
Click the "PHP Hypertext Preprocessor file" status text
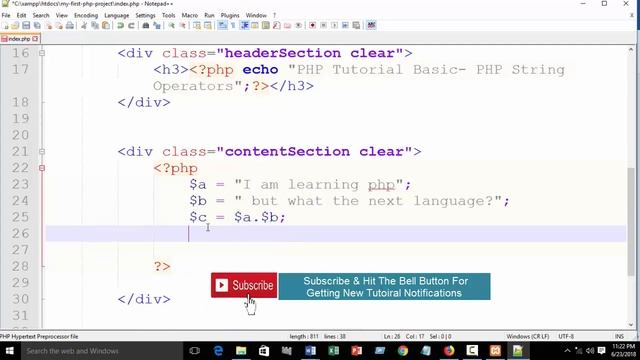click(39, 336)
